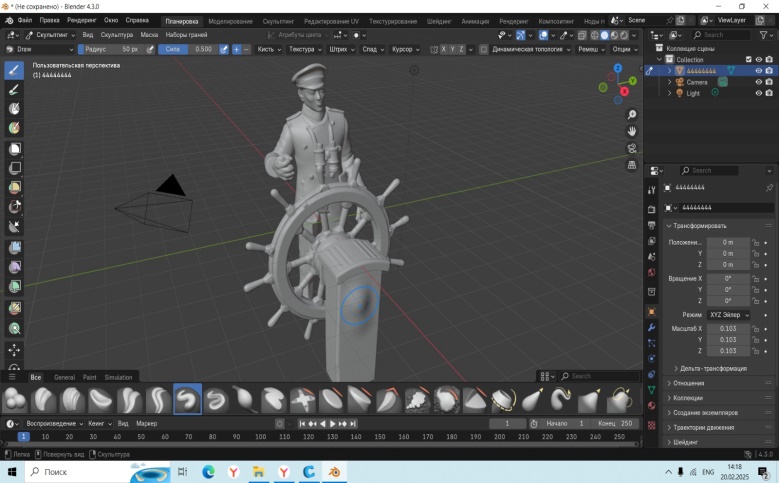Open the XYZ Эйлер rotation mode dropdown
This screenshot has width=779, height=483.
(729, 315)
